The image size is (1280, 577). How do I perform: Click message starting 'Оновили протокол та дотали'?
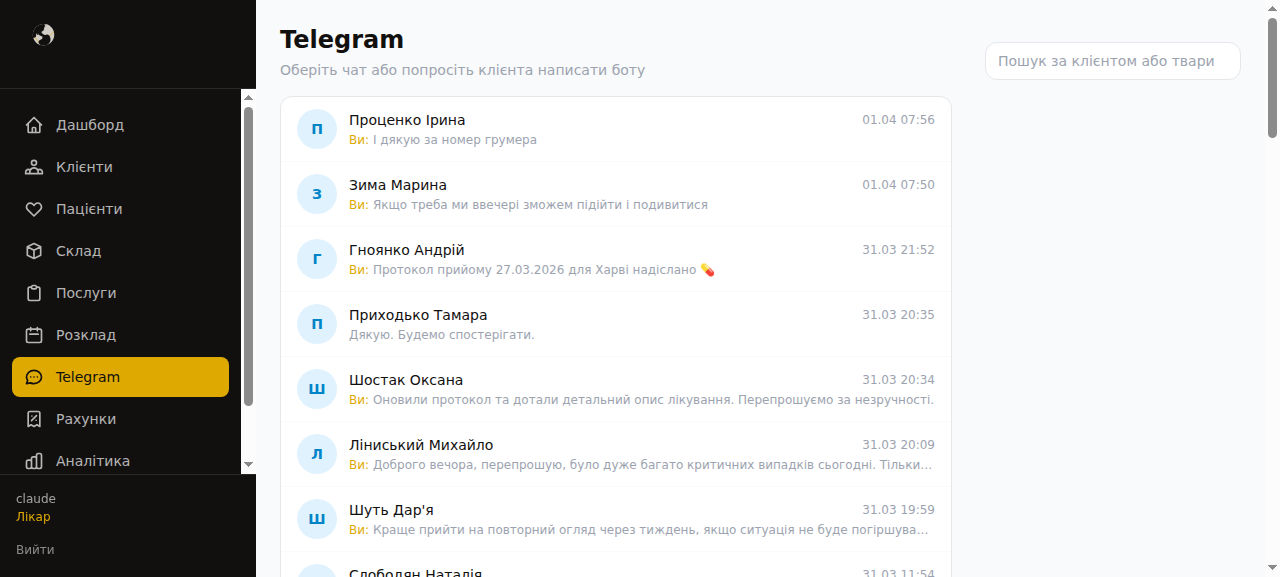[x=653, y=400]
